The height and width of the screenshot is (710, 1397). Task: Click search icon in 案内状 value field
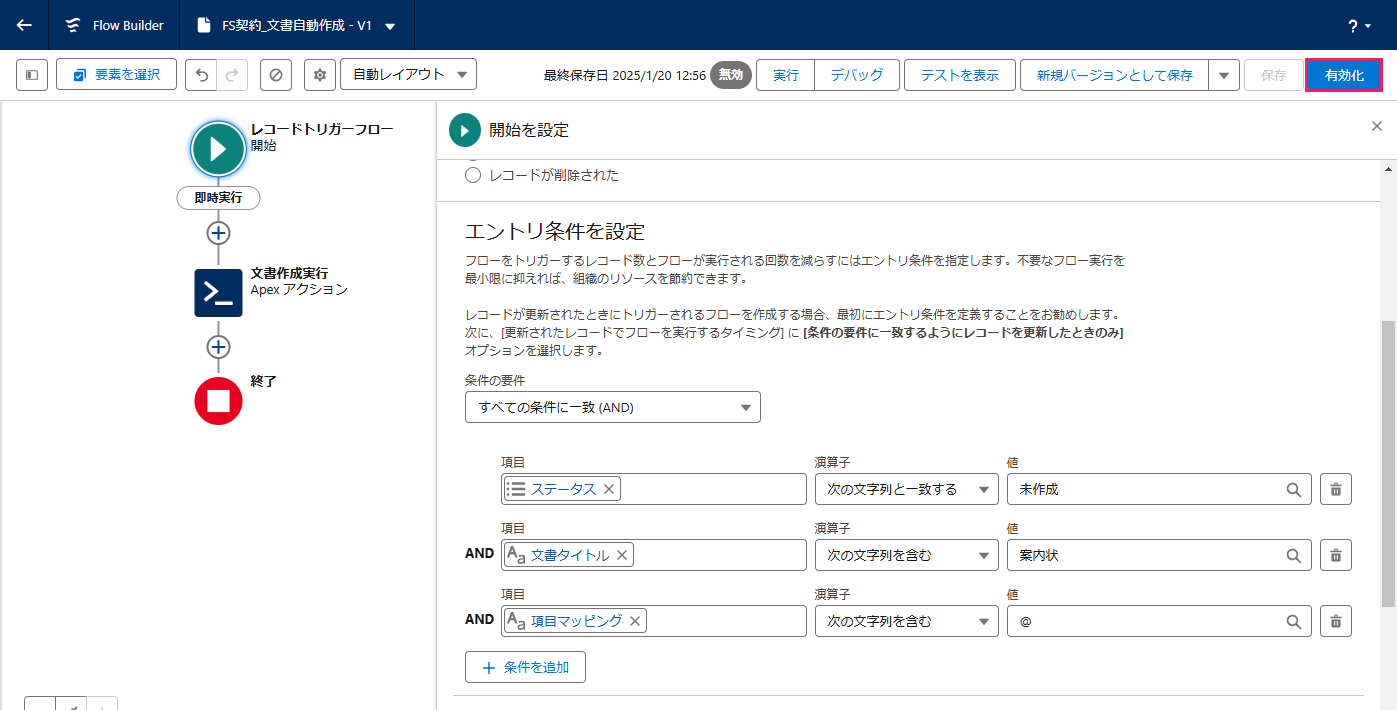1293,556
